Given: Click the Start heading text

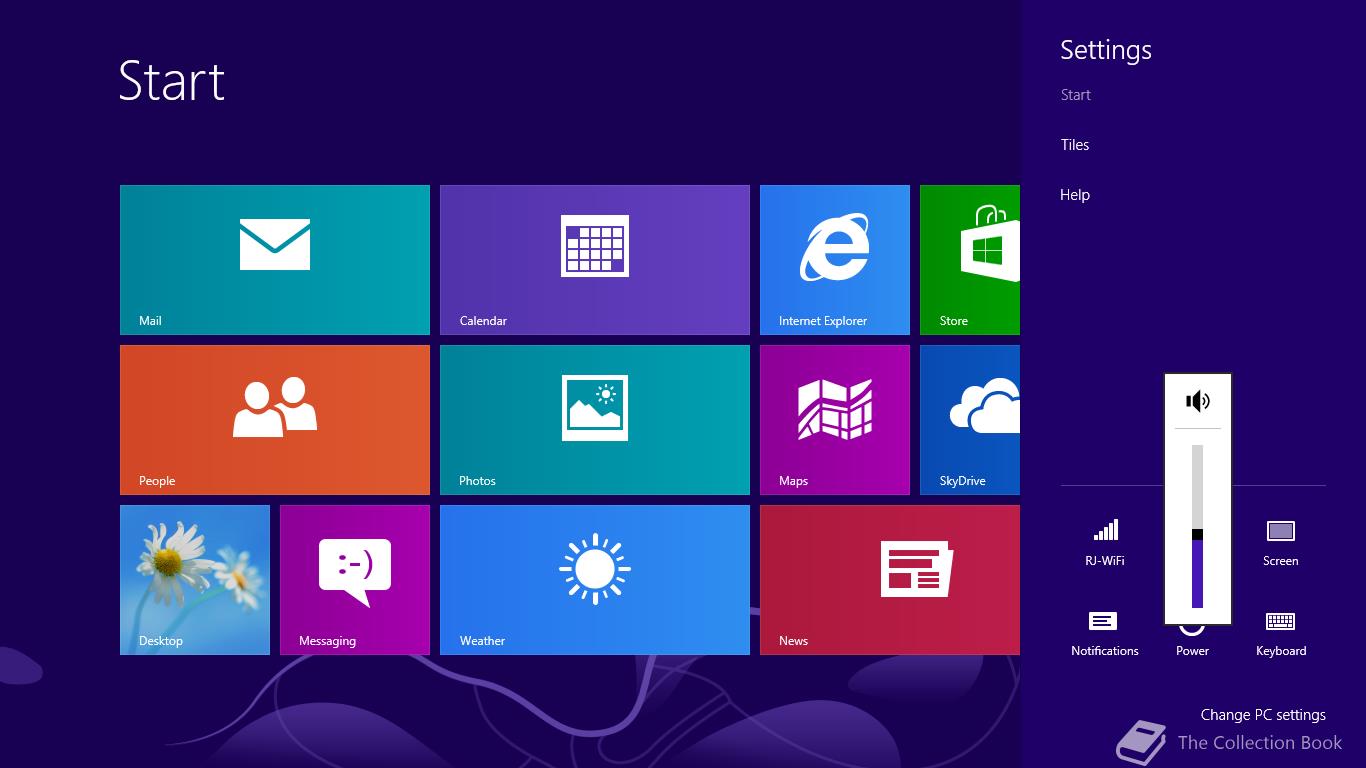Looking at the screenshot, I should pyautogui.click(x=172, y=81).
